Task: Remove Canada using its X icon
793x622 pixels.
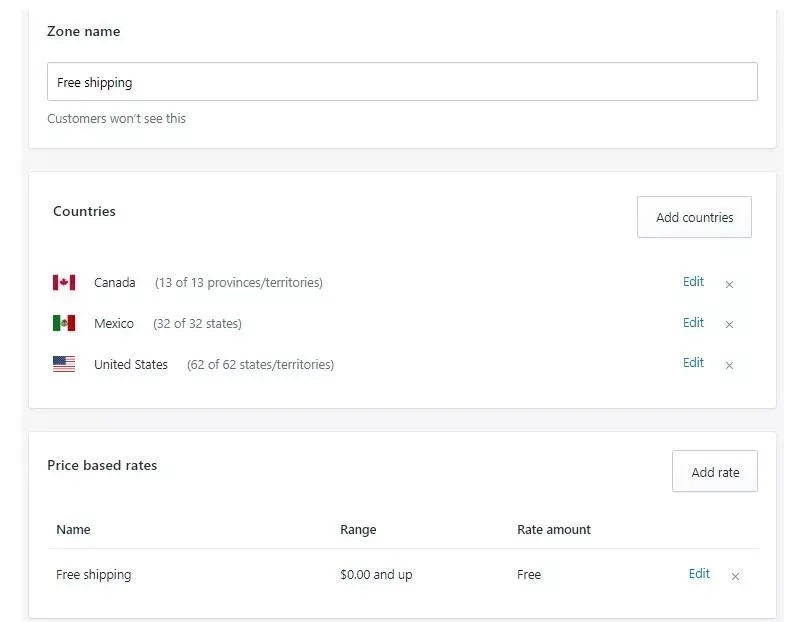Action: 729,284
